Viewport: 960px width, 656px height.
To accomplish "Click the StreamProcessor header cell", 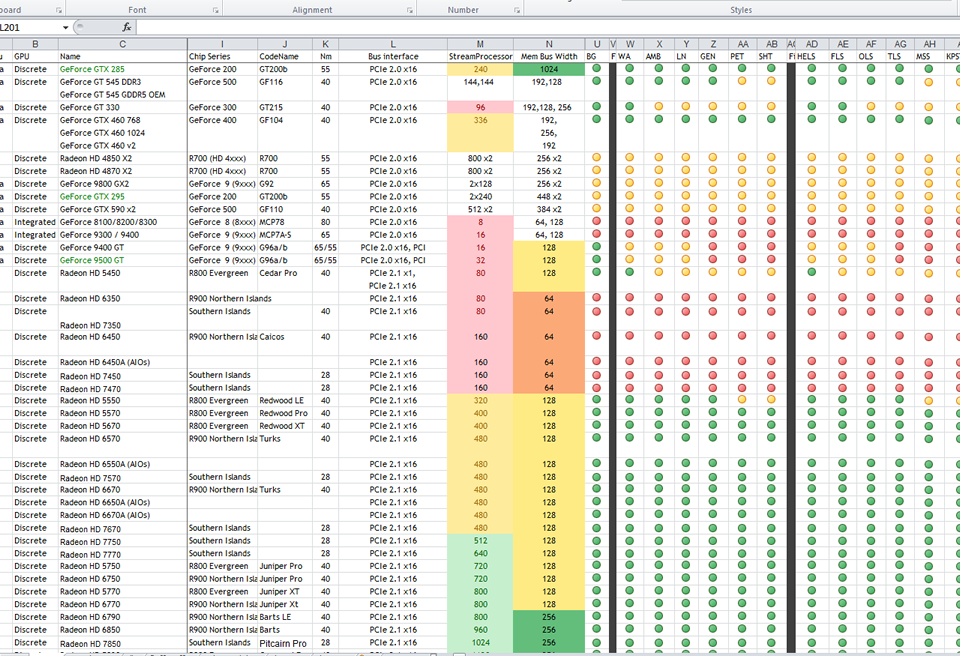I will pyautogui.click(x=480, y=56).
